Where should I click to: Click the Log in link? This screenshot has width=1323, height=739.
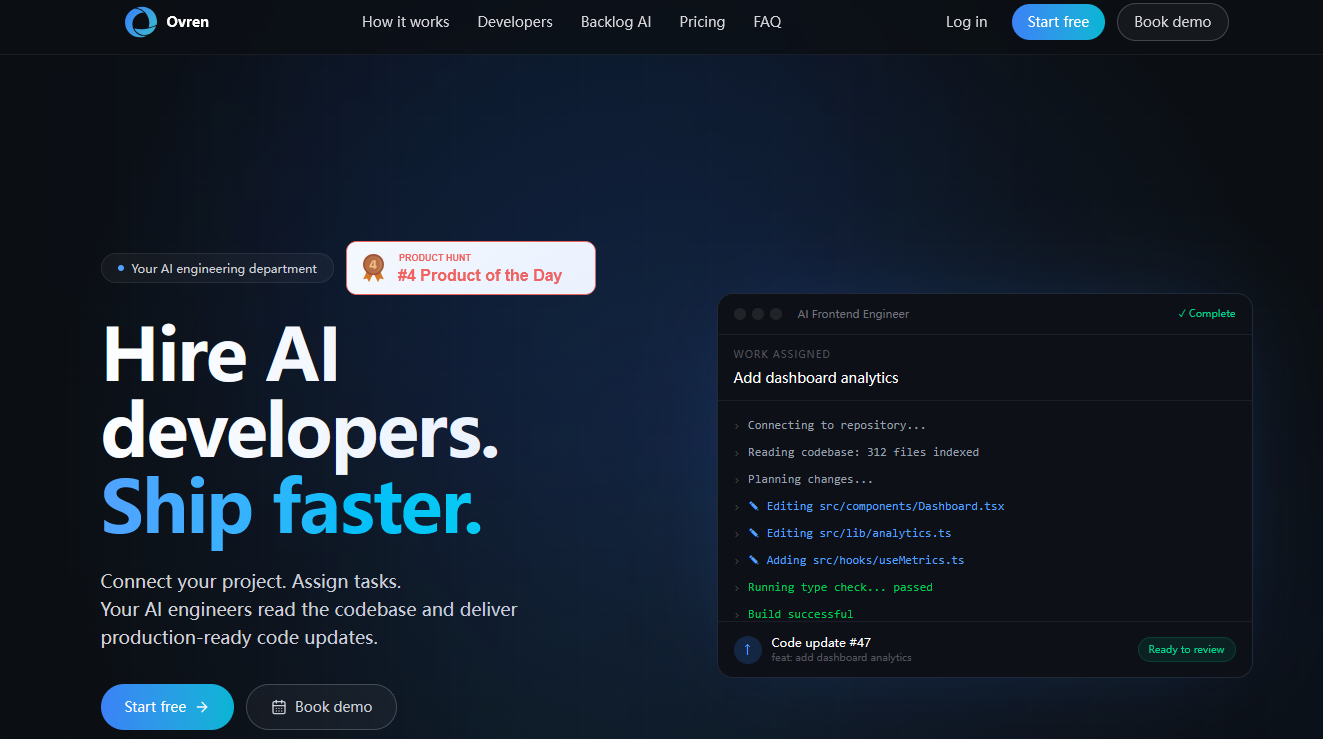966,22
